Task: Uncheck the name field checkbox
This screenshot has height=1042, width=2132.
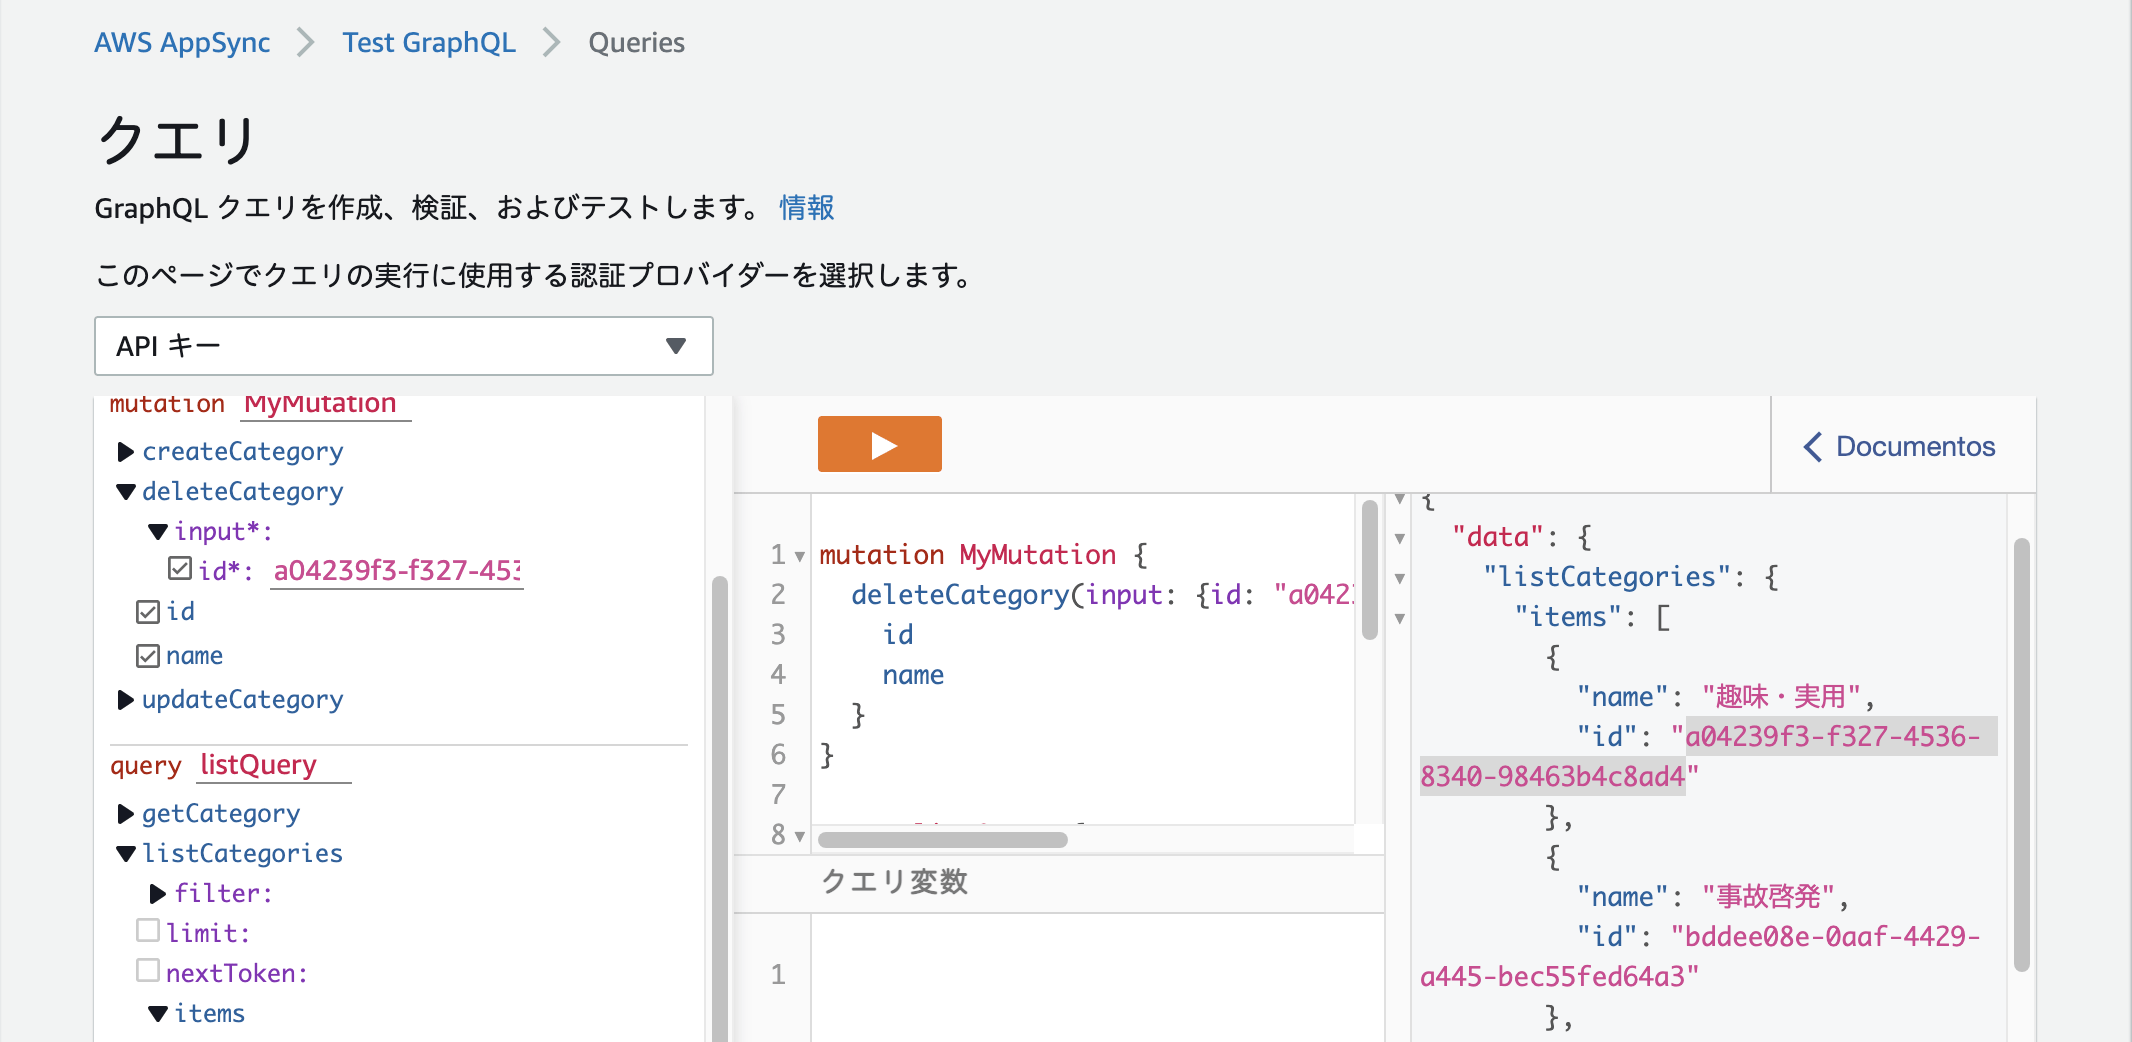Action: (148, 656)
